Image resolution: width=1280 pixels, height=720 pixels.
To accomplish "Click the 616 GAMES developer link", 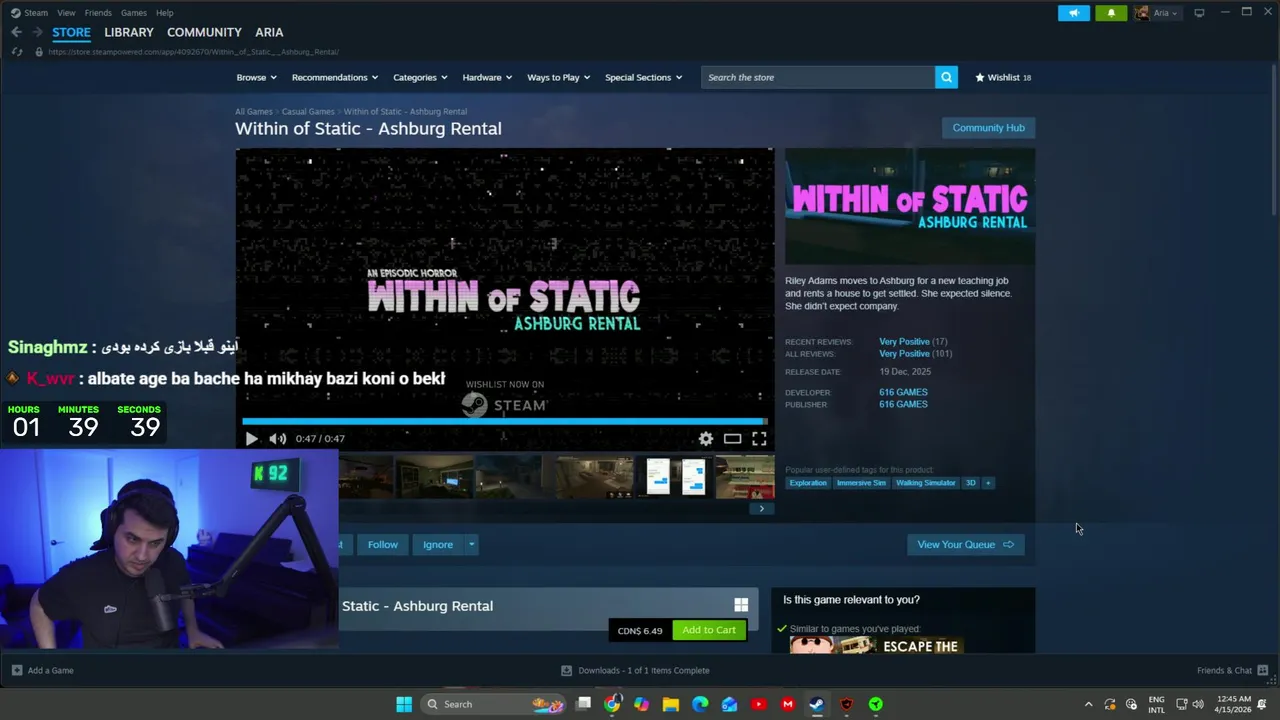I will click(x=903, y=392).
